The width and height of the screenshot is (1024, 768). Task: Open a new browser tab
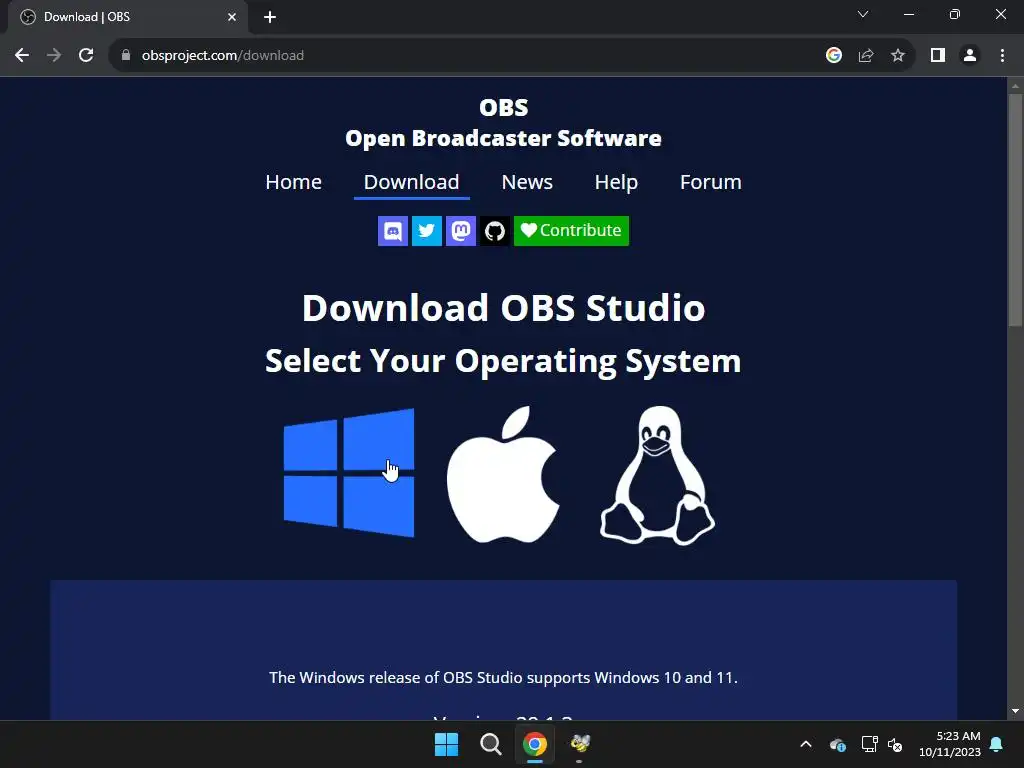click(270, 17)
